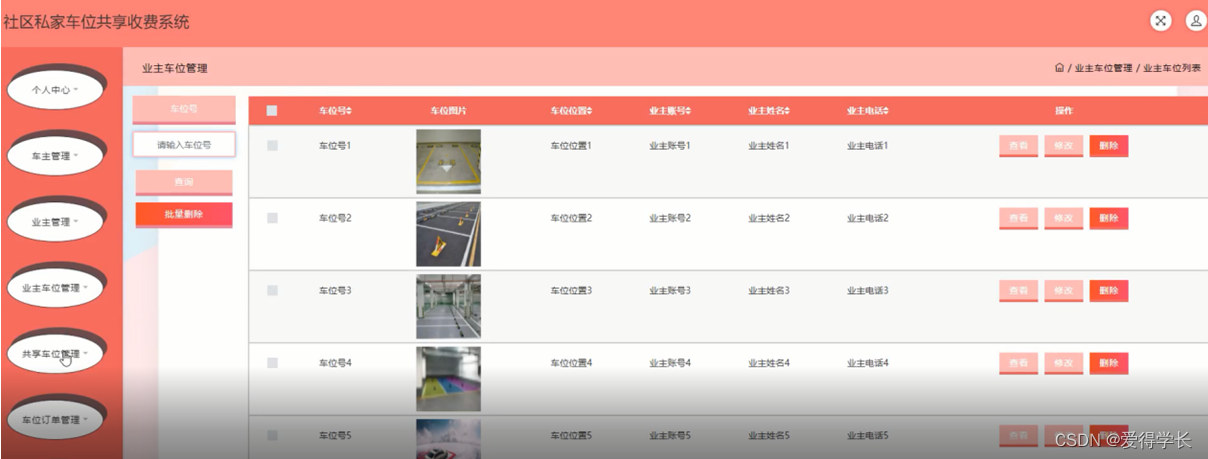Click 业主车位管理 in the breadcrumb
1208x459 pixels.
[x=1103, y=68]
